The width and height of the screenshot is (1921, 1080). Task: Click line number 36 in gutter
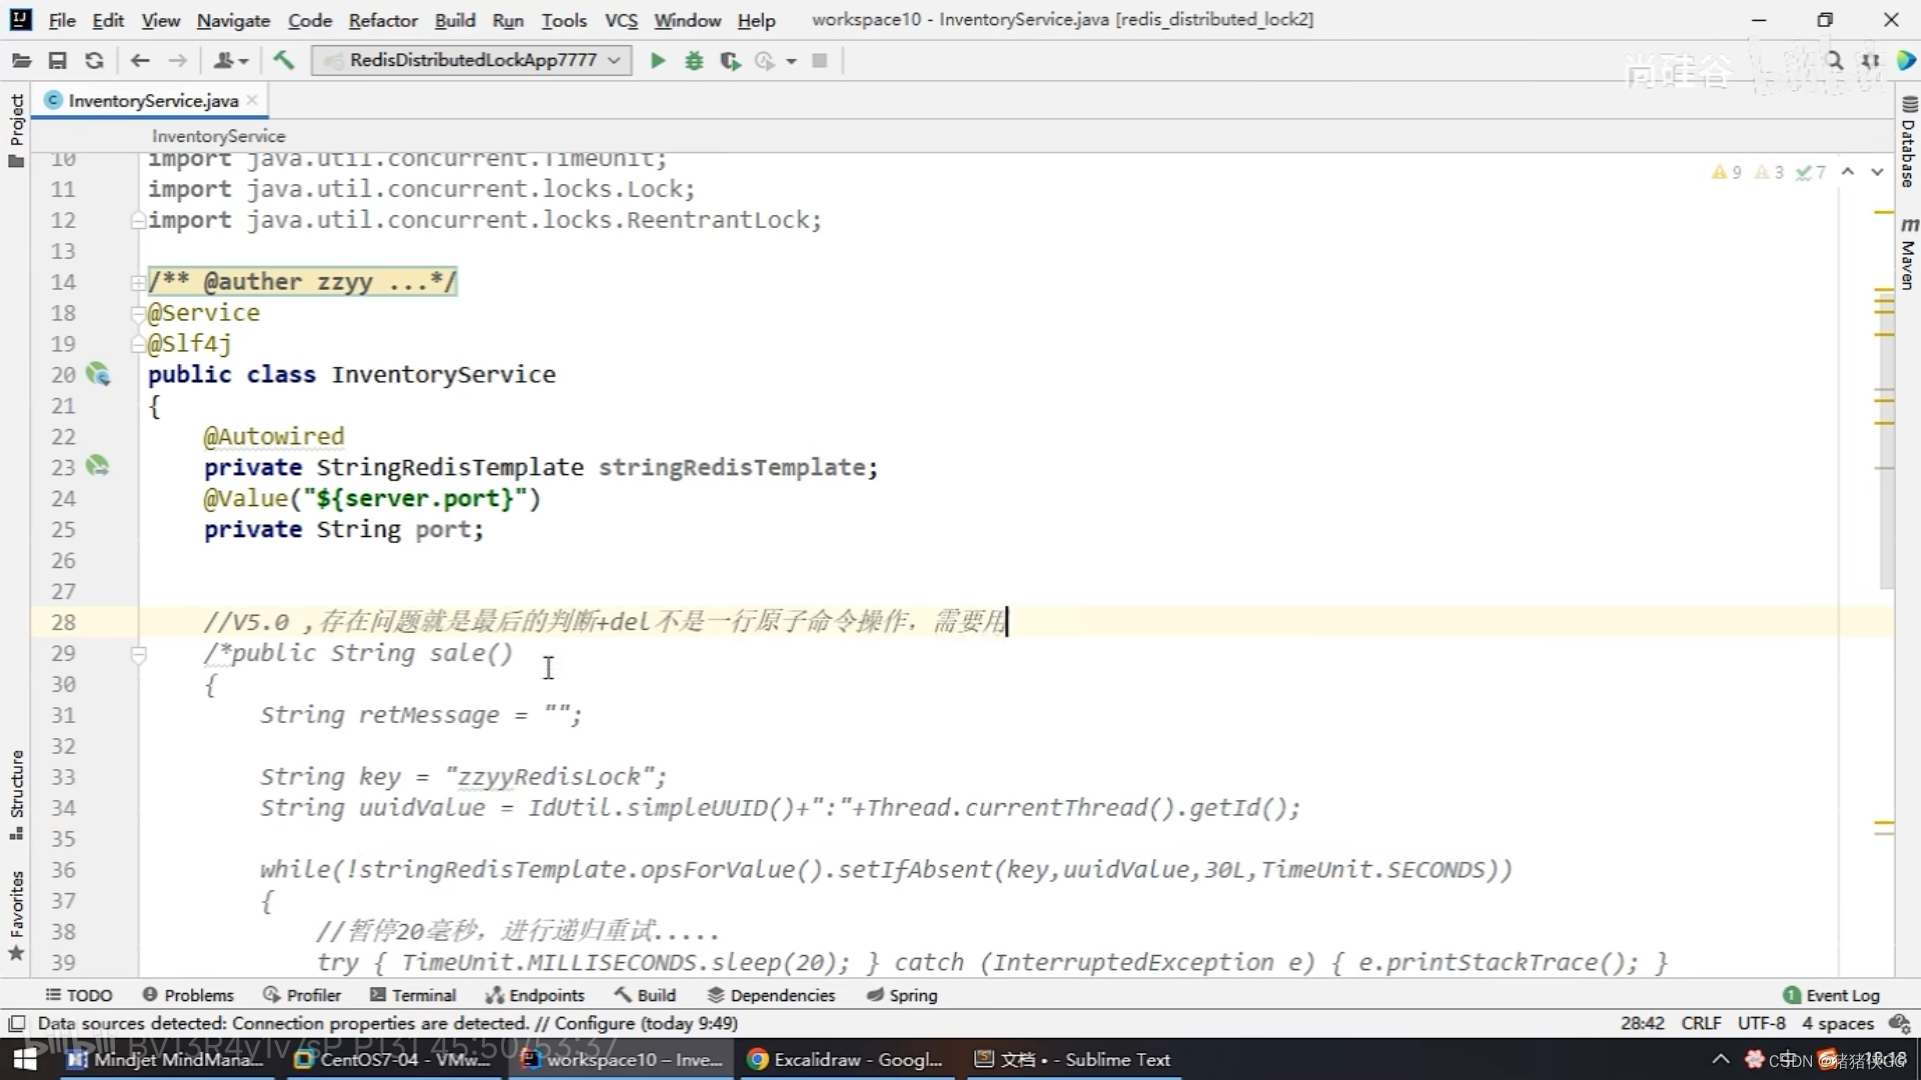(63, 870)
